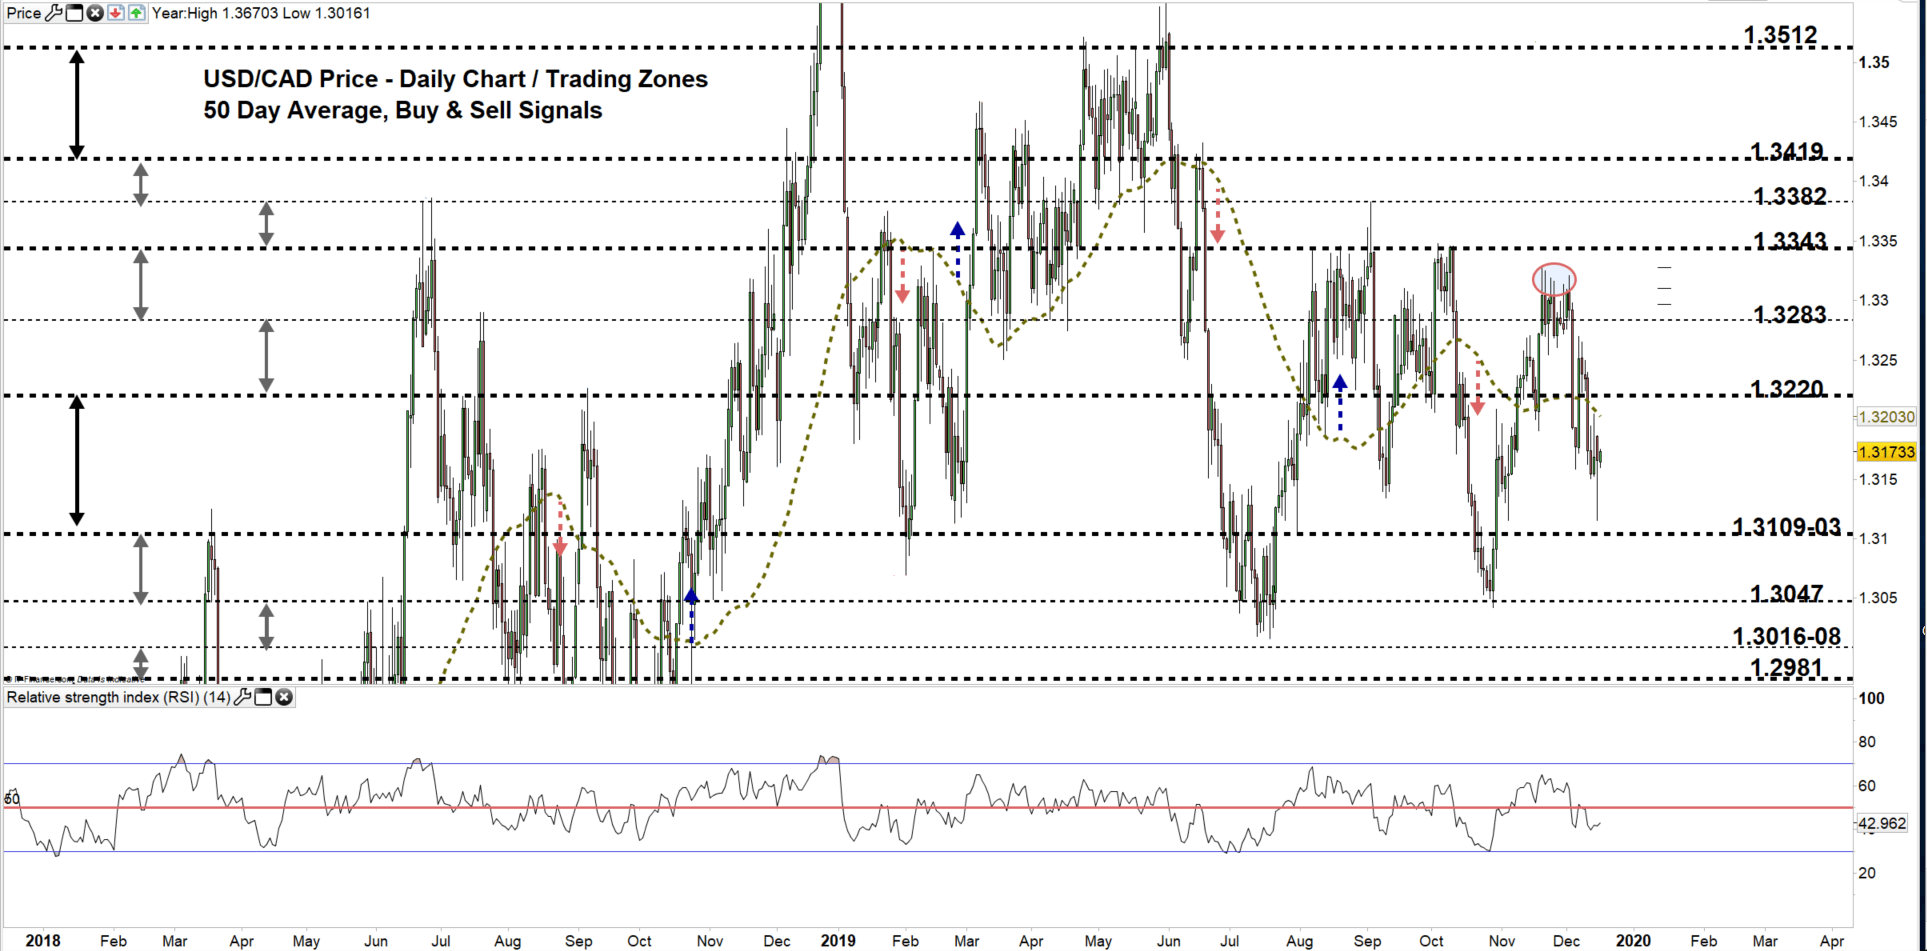Image resolution: width=1927 pixels, height=951 pixels.
Task: Click the 1.3220 level label
Action: point(1787,389)
